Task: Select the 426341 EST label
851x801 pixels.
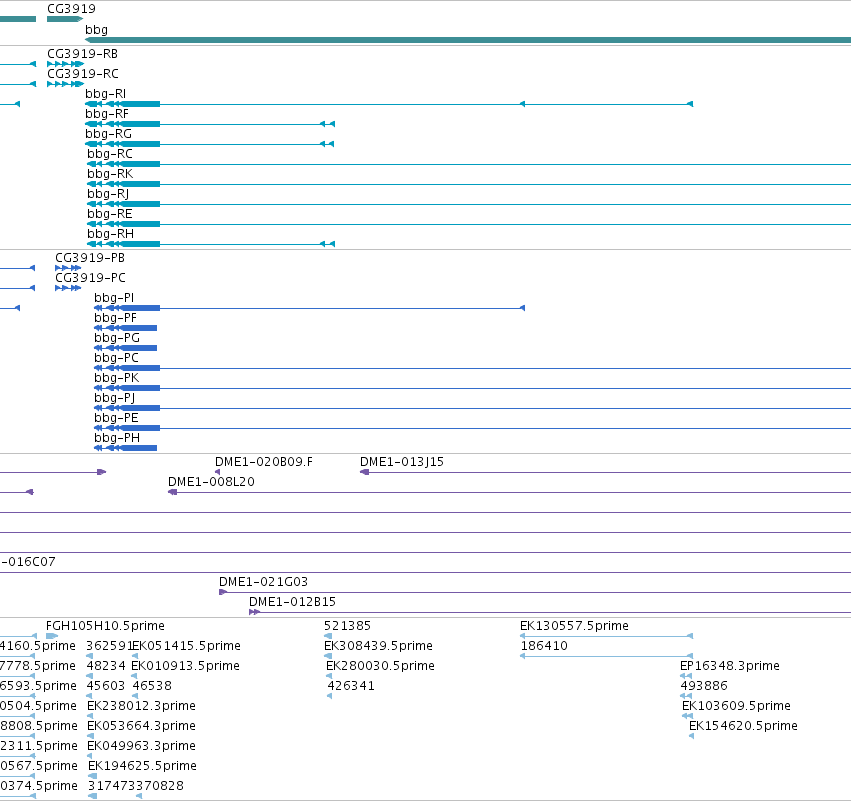Action: 351,686
